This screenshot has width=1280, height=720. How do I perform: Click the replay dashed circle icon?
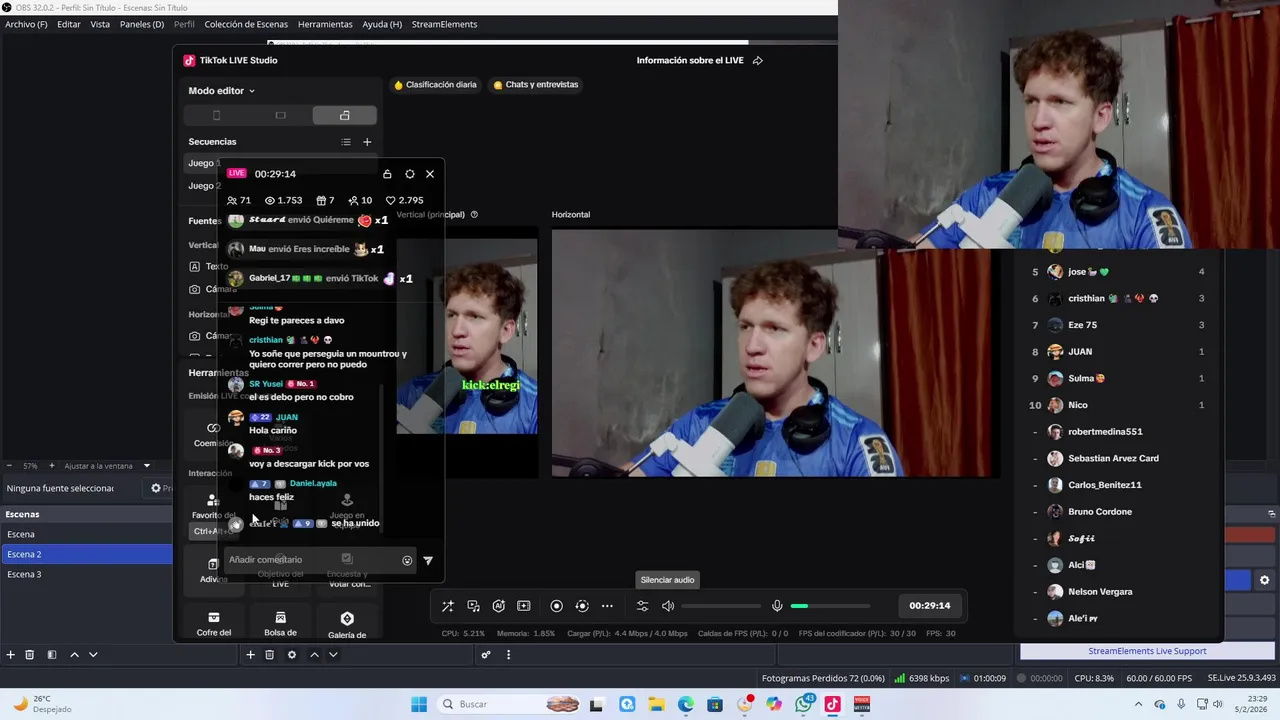(582, 606)
